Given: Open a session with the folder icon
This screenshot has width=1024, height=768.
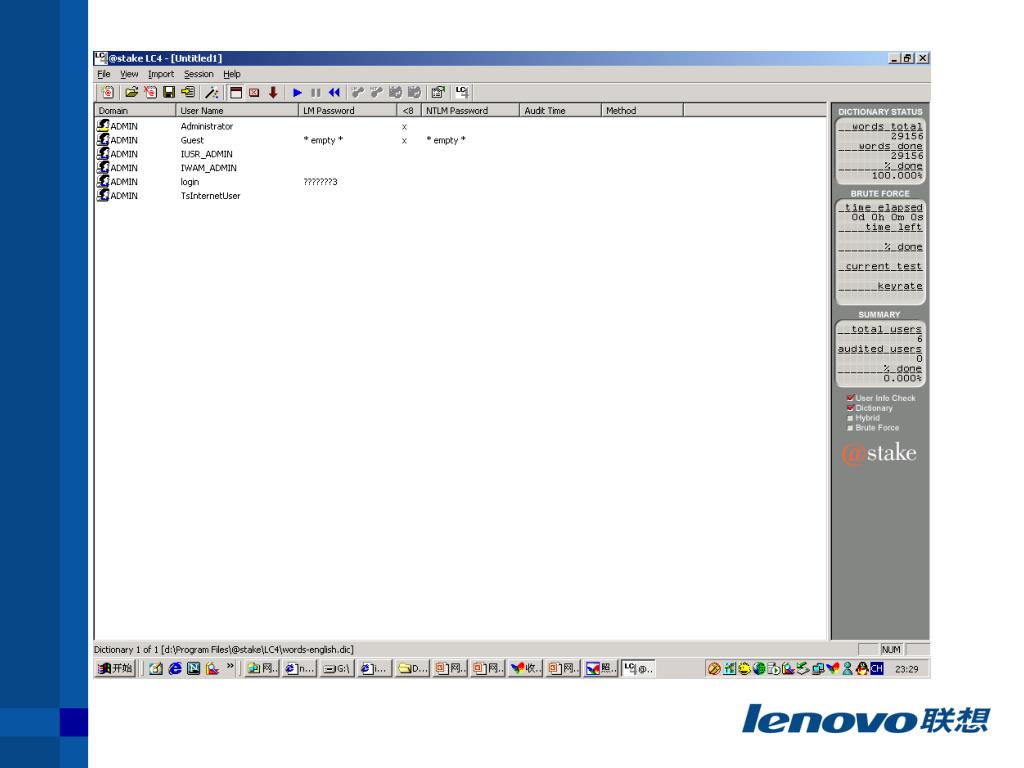Looking at the screenshot, I should click(x=131, y=93).
